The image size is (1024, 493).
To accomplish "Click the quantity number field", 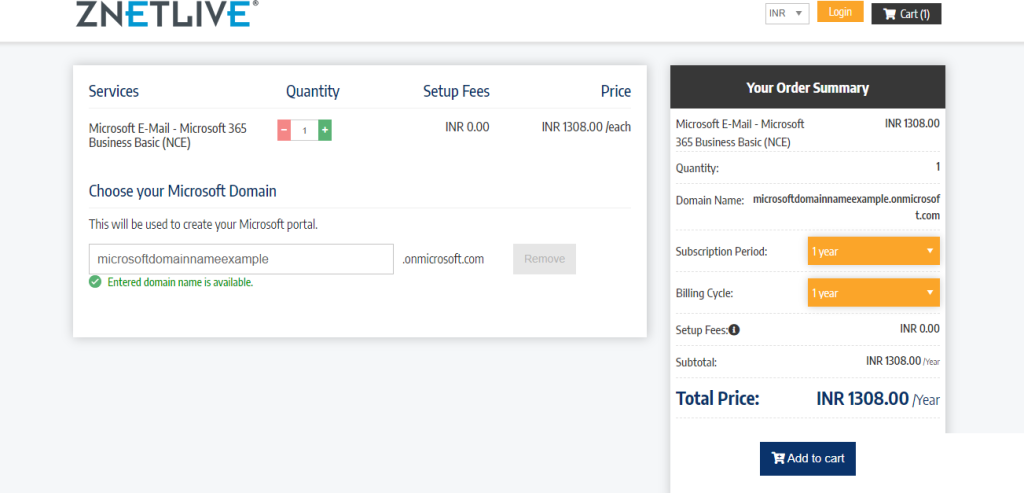I will click(304, 130).
